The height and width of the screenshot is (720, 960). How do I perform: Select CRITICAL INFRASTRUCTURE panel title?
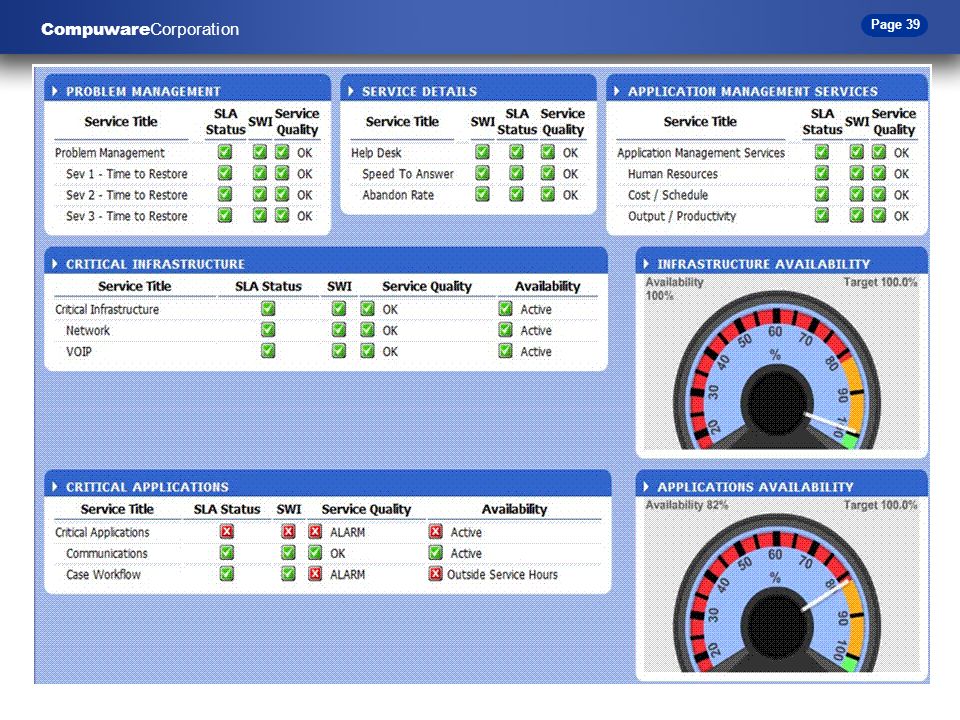156,264
